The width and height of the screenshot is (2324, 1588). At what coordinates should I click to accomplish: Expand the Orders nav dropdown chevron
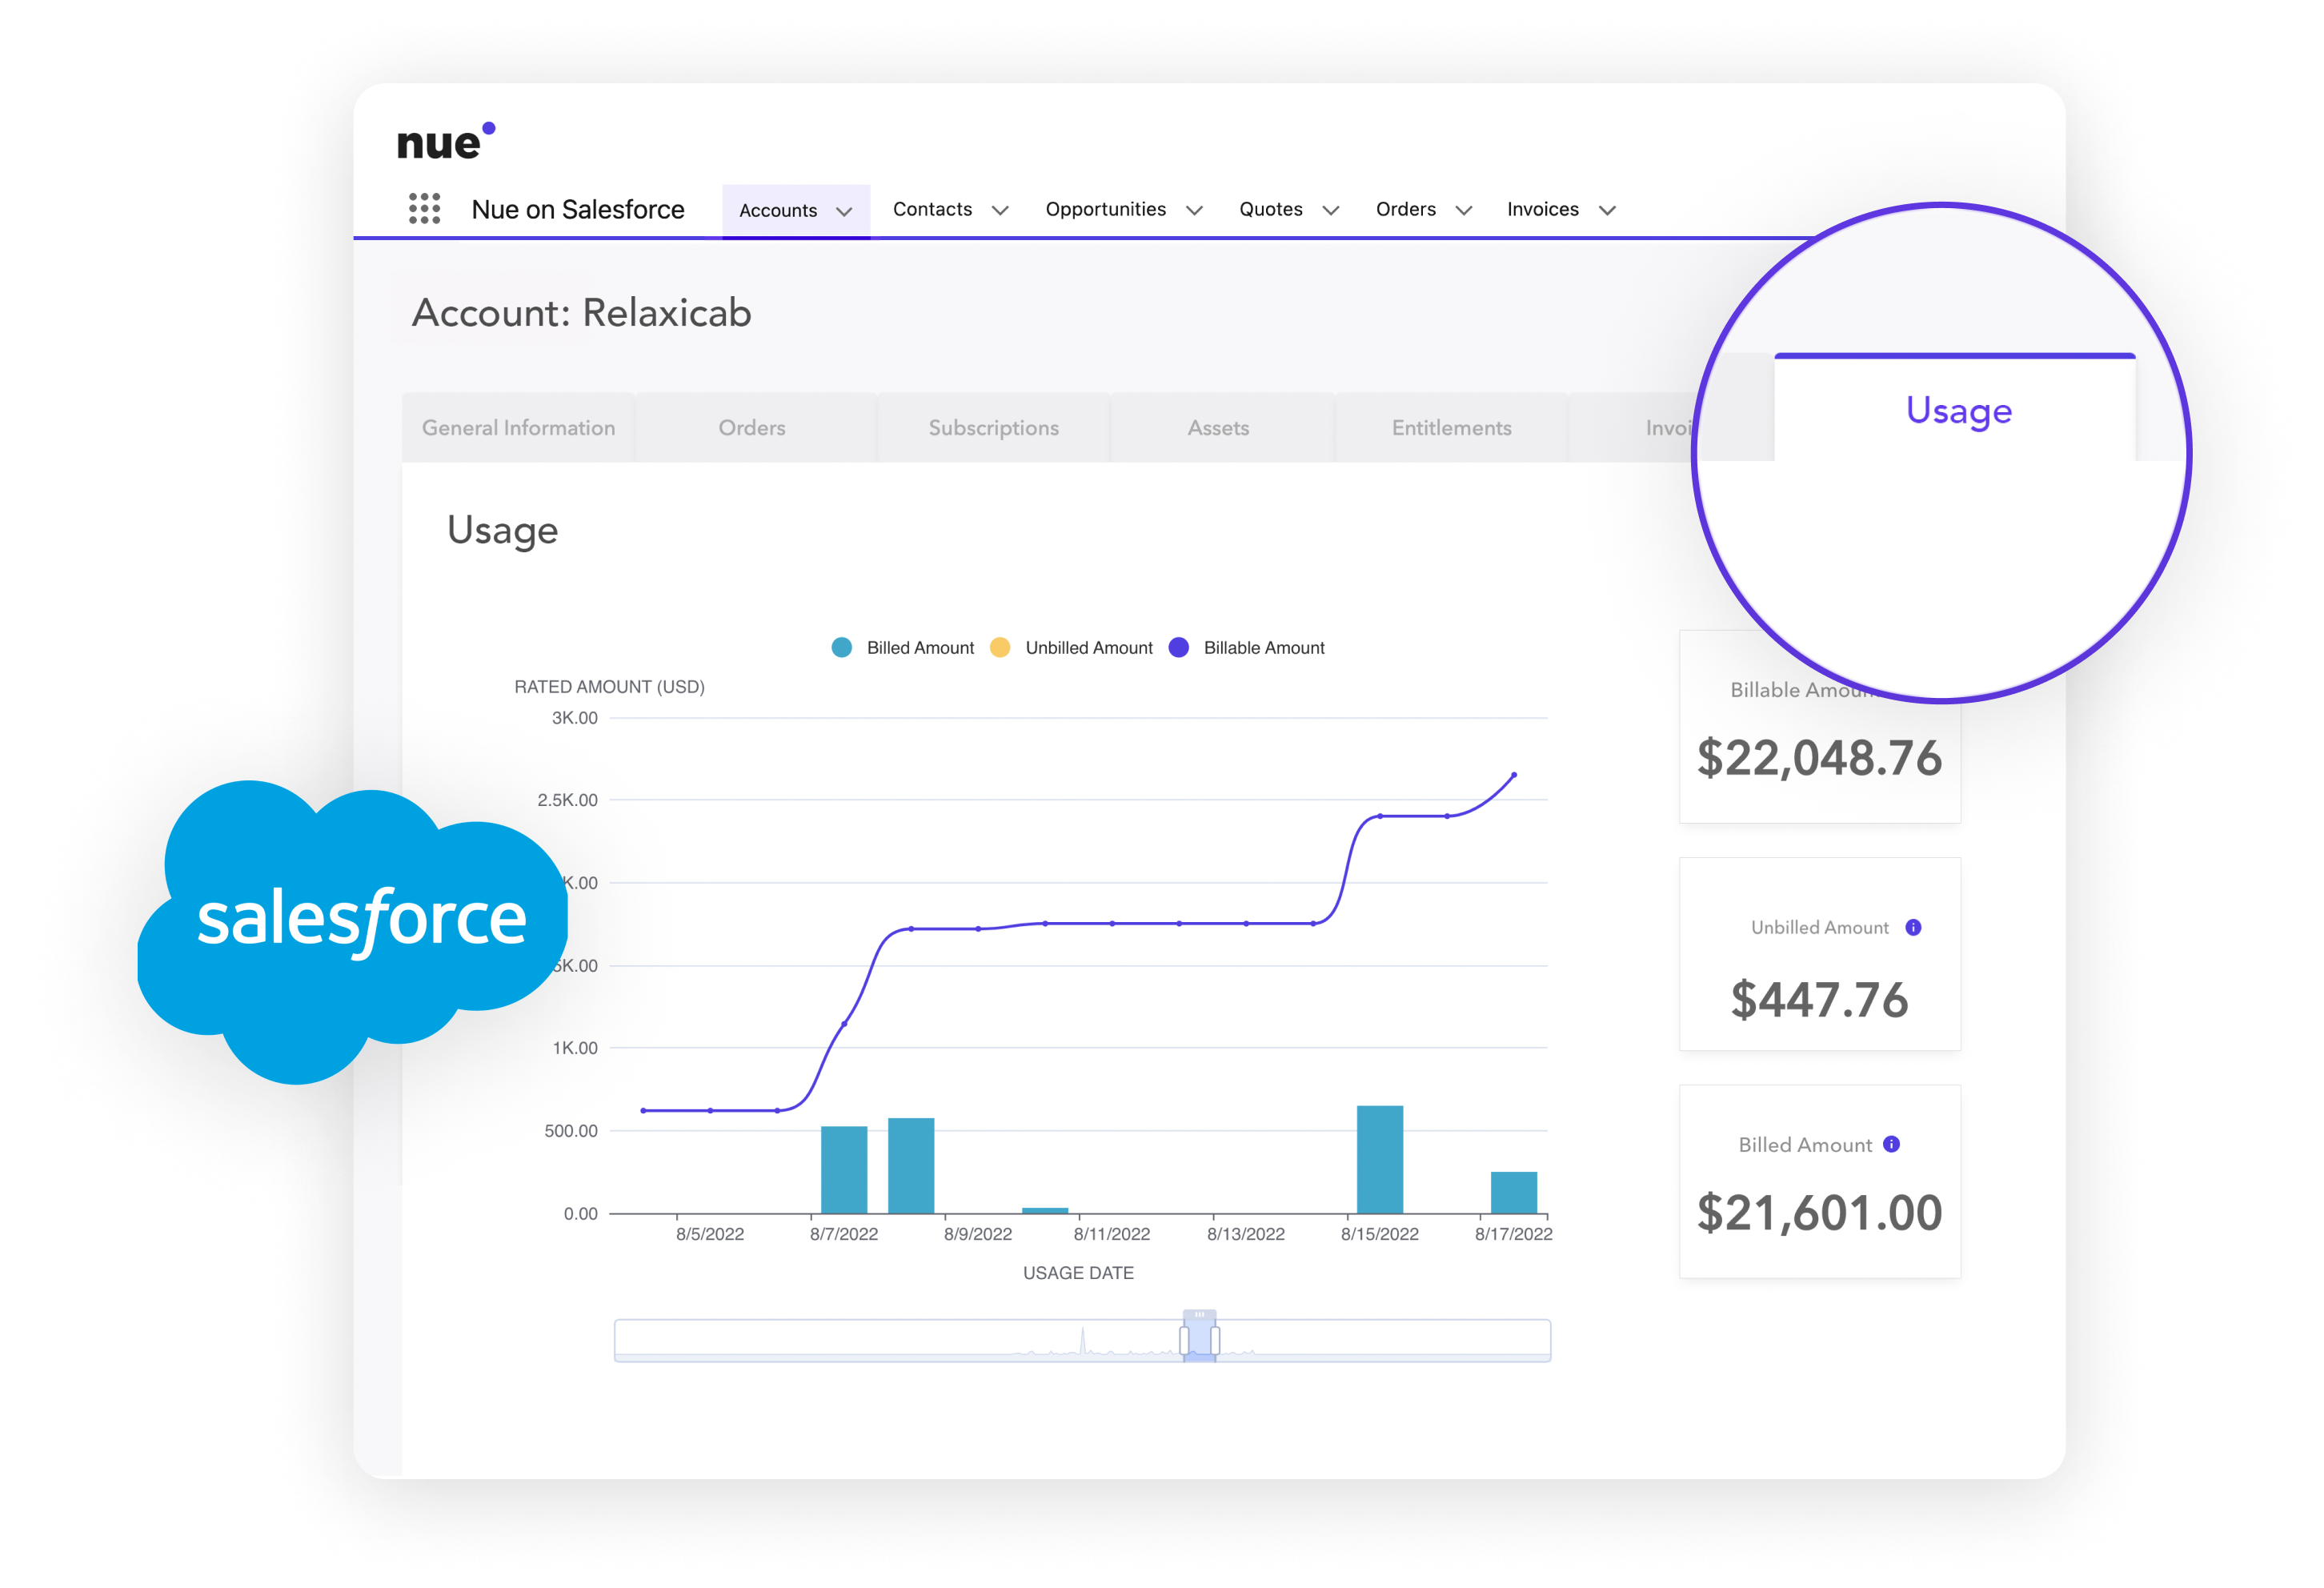pos(1464,210)
